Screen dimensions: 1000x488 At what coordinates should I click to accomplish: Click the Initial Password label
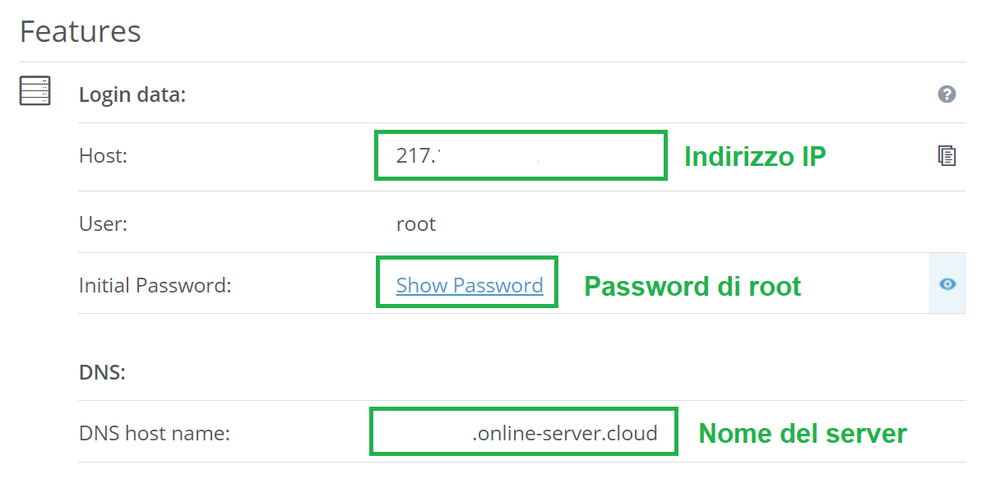click(154, 285)
